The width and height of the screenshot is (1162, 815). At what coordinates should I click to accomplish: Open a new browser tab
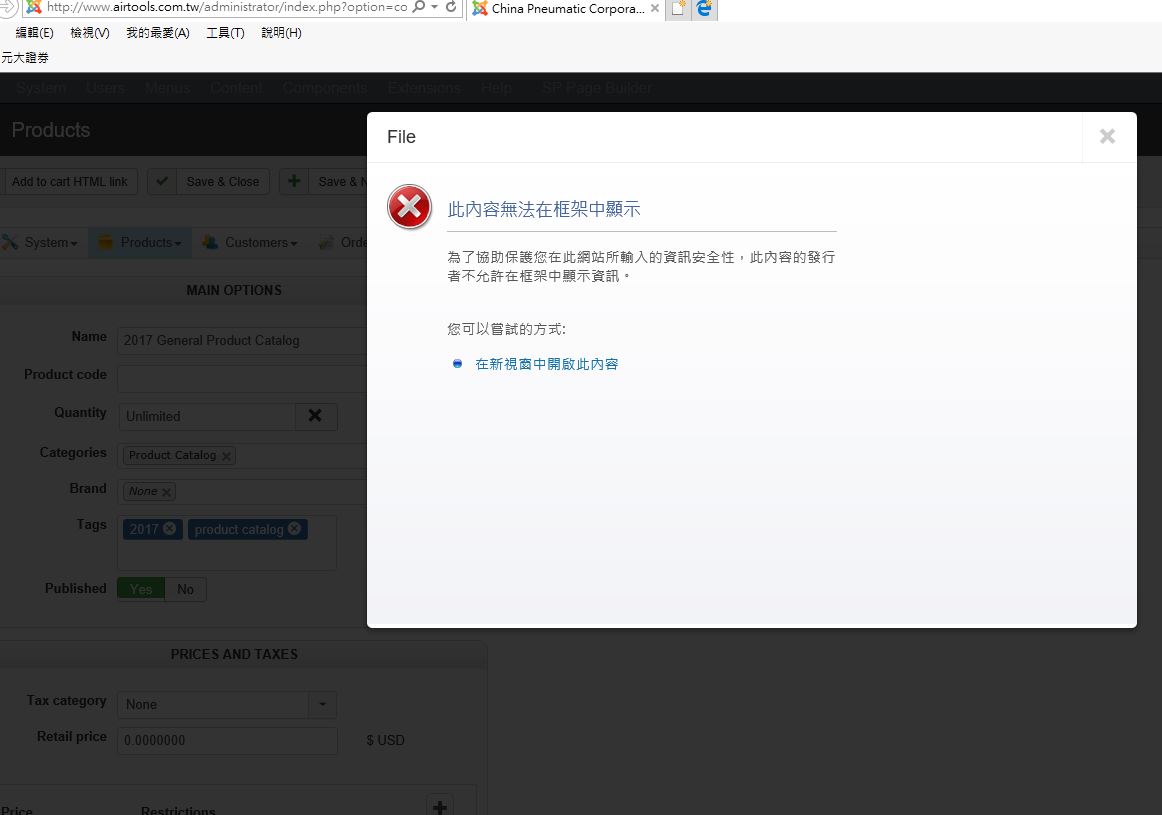[678, 8]
